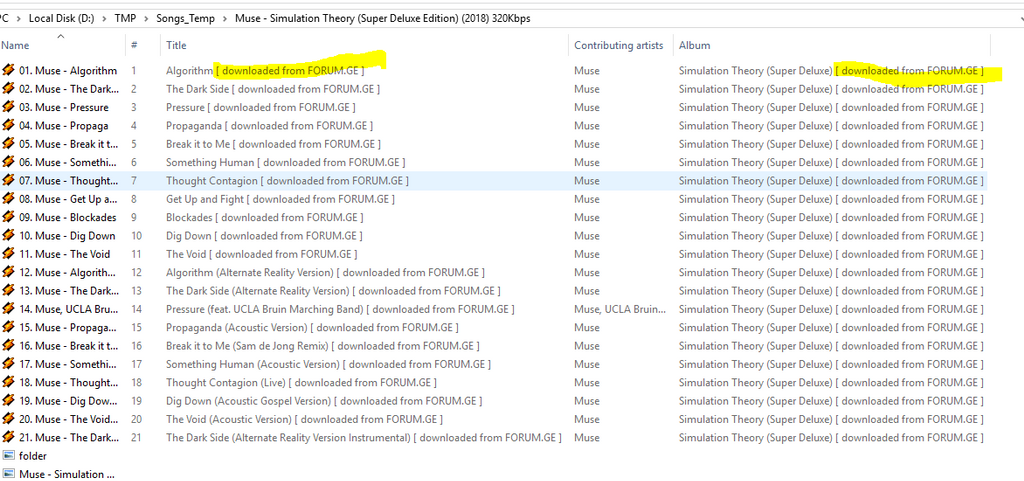The height and width of the screenshot is (481, 1024).
Task: Click title Something Human [ downloaded from FORUM.GE ]
Action: click(x=285, y=162)
